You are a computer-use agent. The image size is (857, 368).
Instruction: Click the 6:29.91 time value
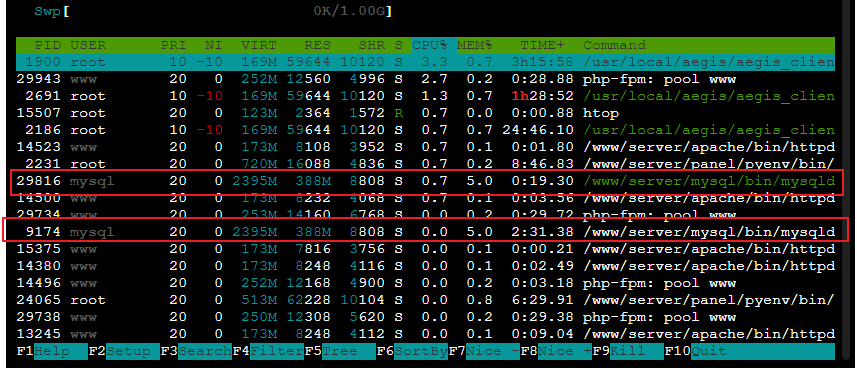tap(543, 300)
